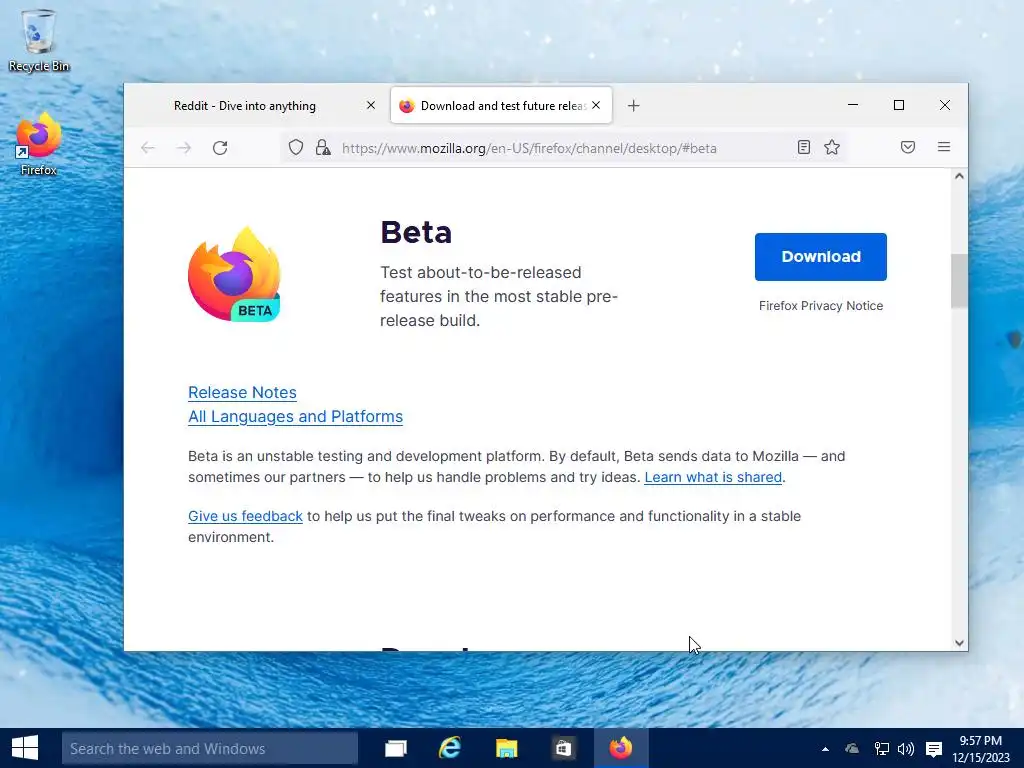Open the Action Center notifications icon

(x=934, y=749)
